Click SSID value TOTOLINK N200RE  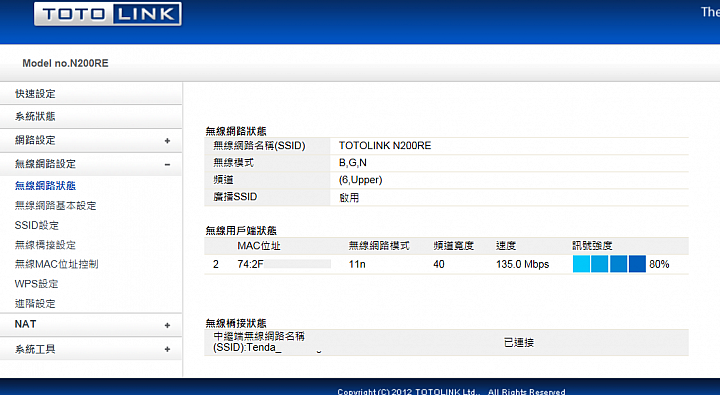click(385, 146)
